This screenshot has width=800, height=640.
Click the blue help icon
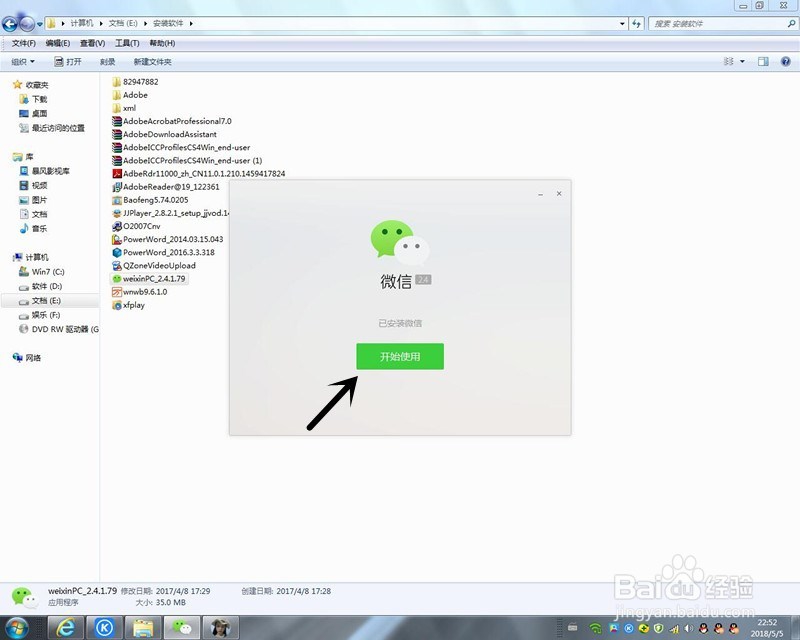[x=786, y=62]
